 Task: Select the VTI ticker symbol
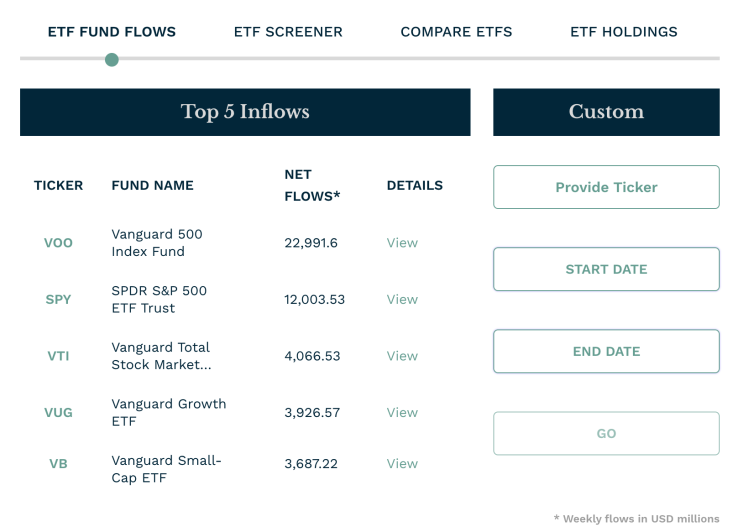tap(59, 356)
